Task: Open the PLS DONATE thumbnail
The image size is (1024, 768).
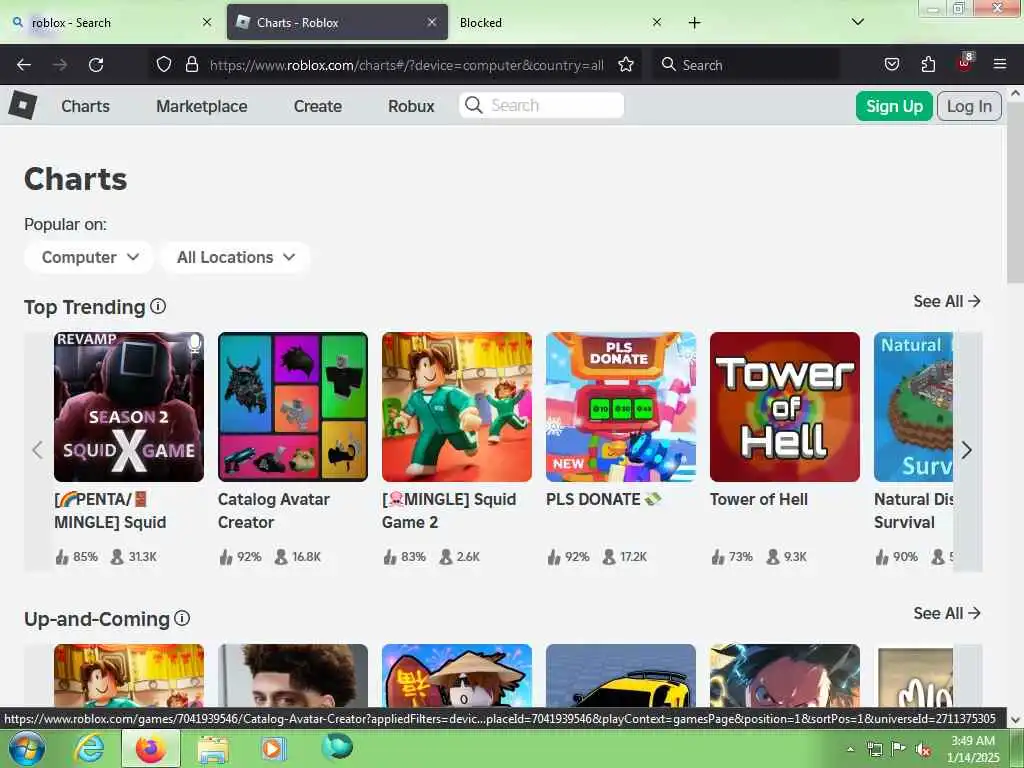Action: click(621, 407)
